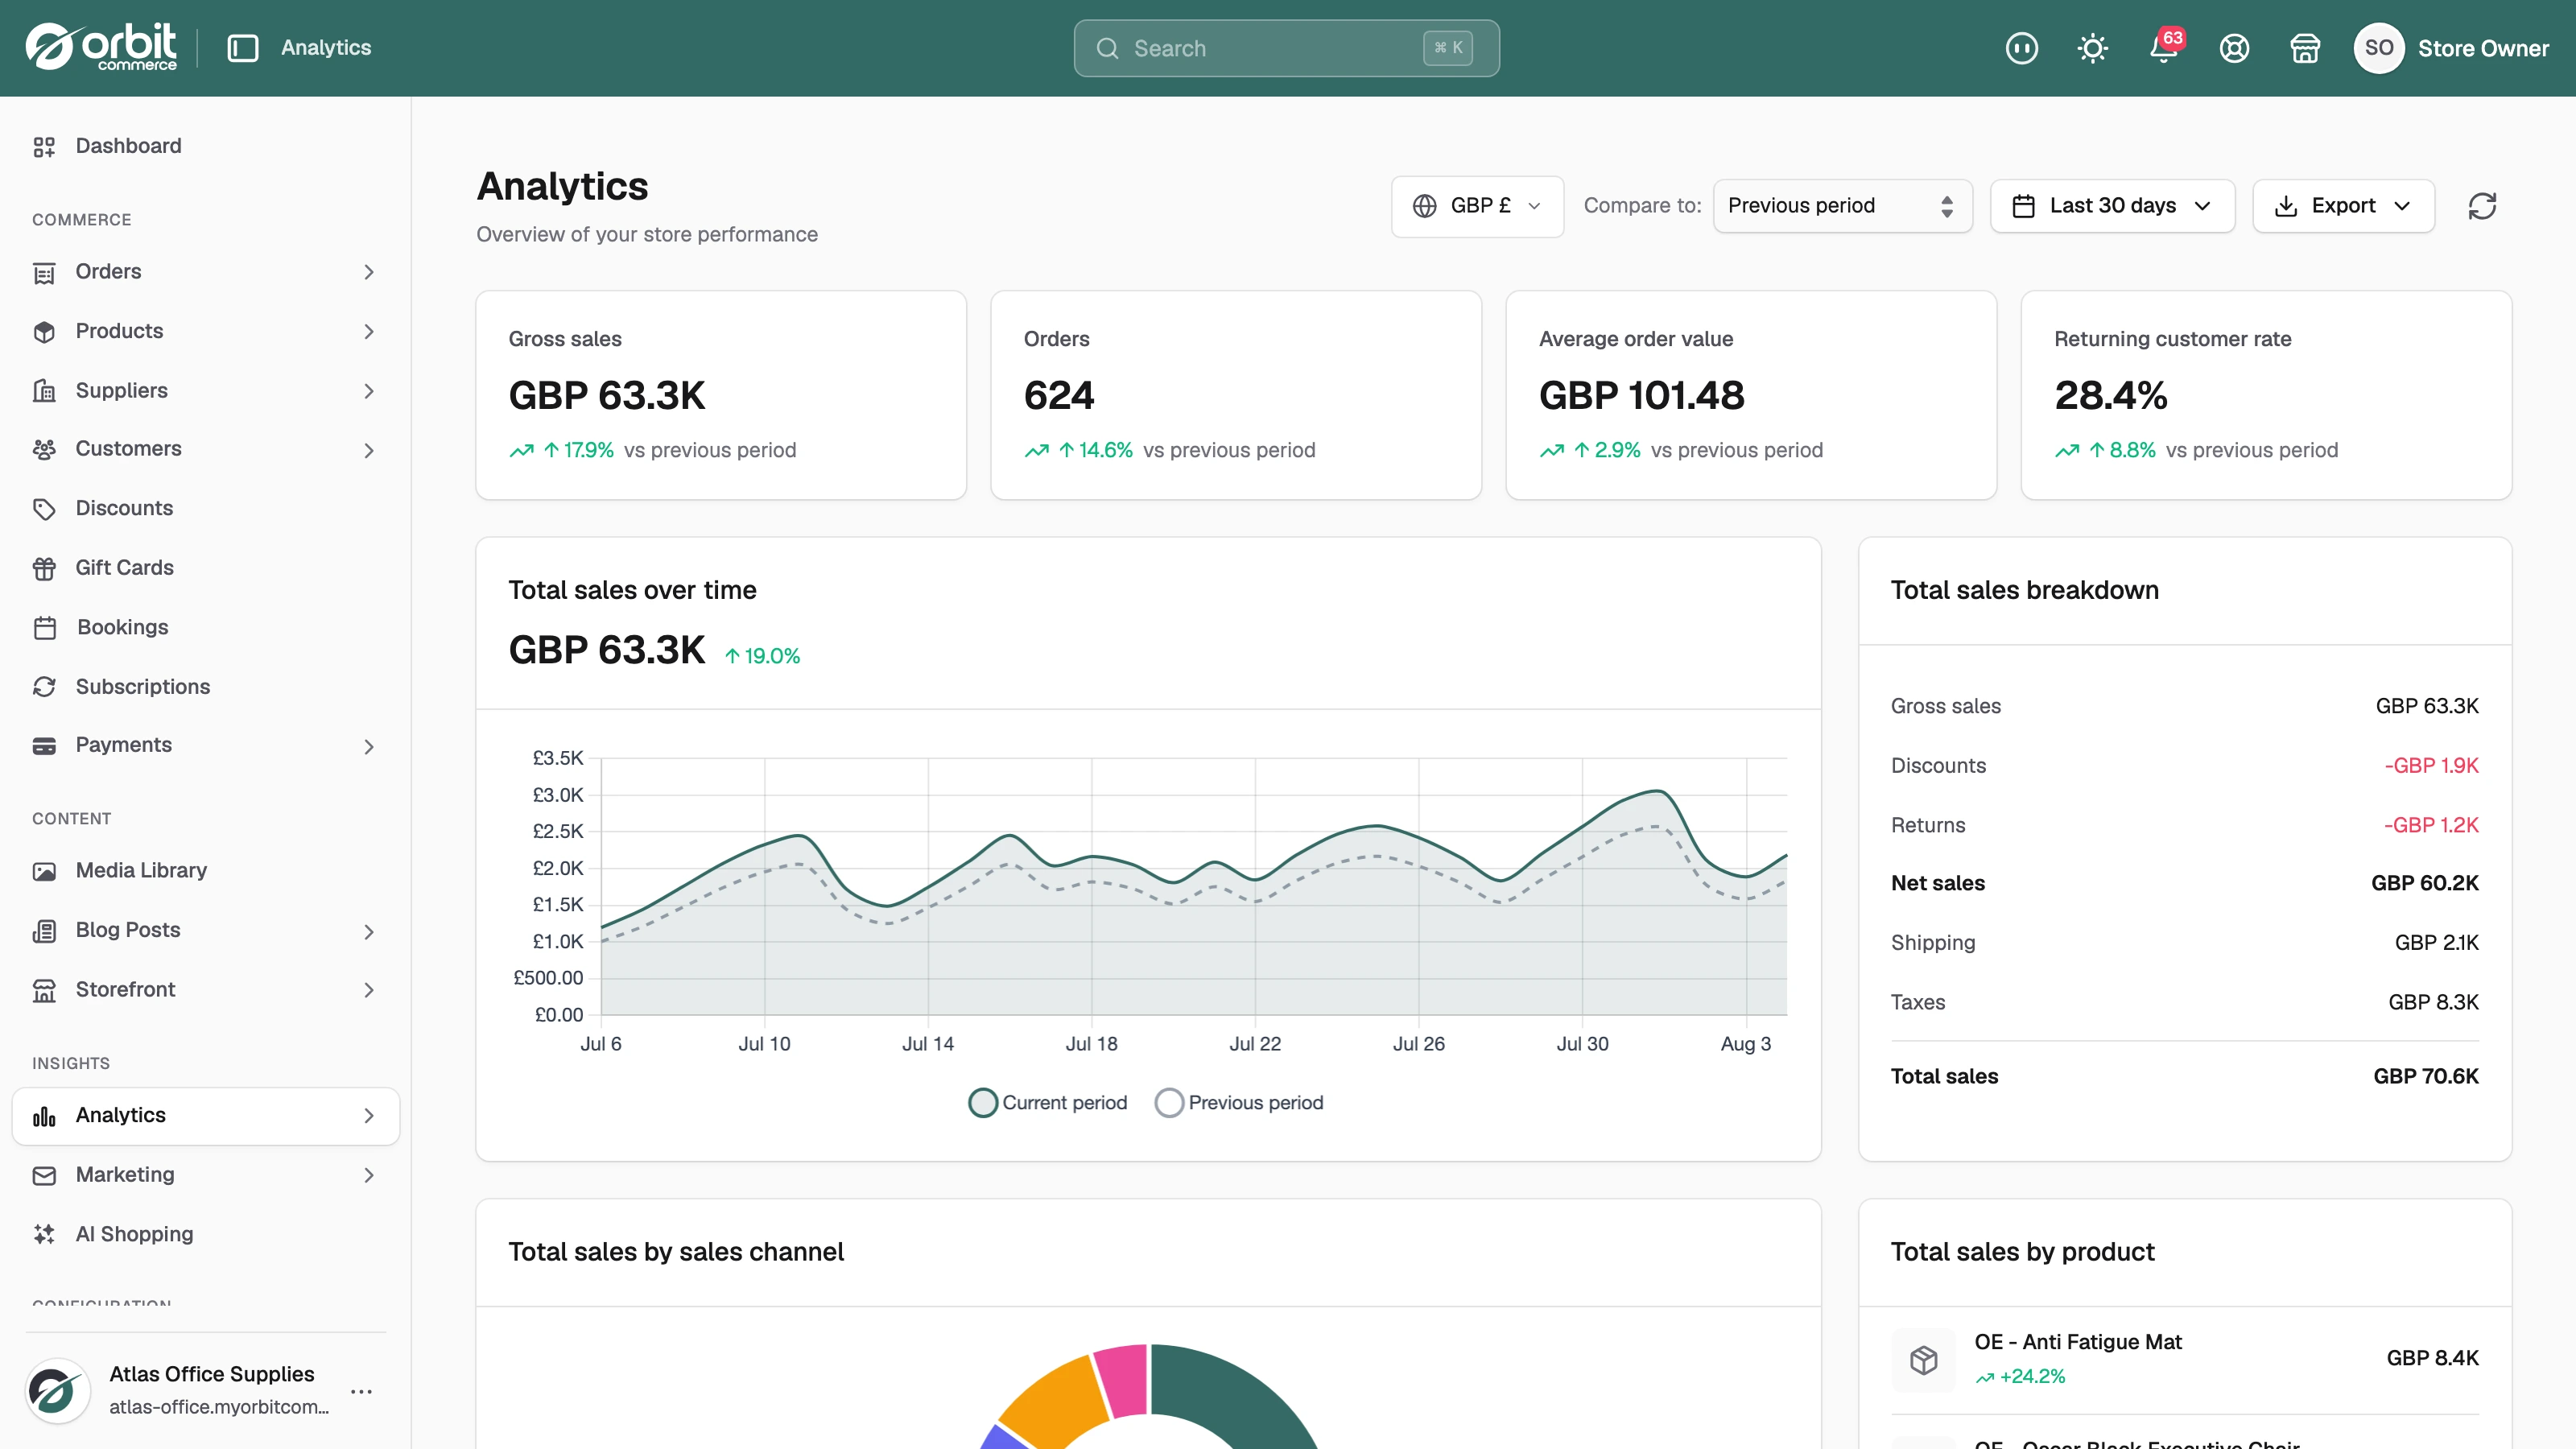Expand the Blog Posts submenu chevron
Viewport: 2576px width, 1449px height.
coord(369,932)
